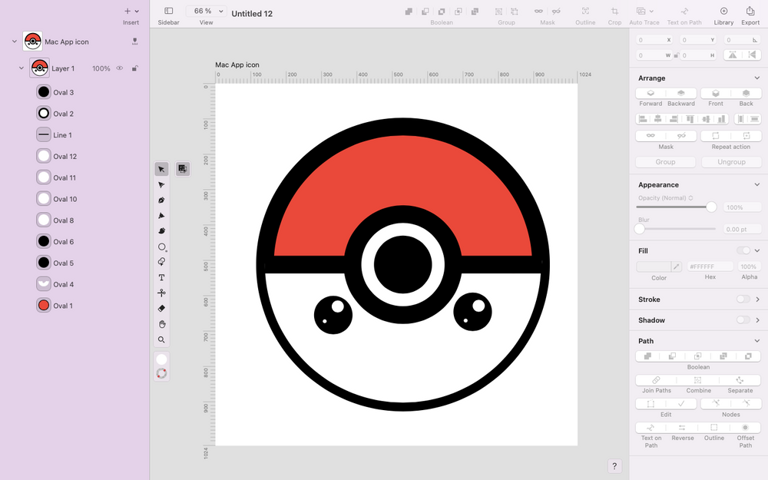Expand the Stroke section chevron
The image size is (768, 480).
(x=757, y=299)
